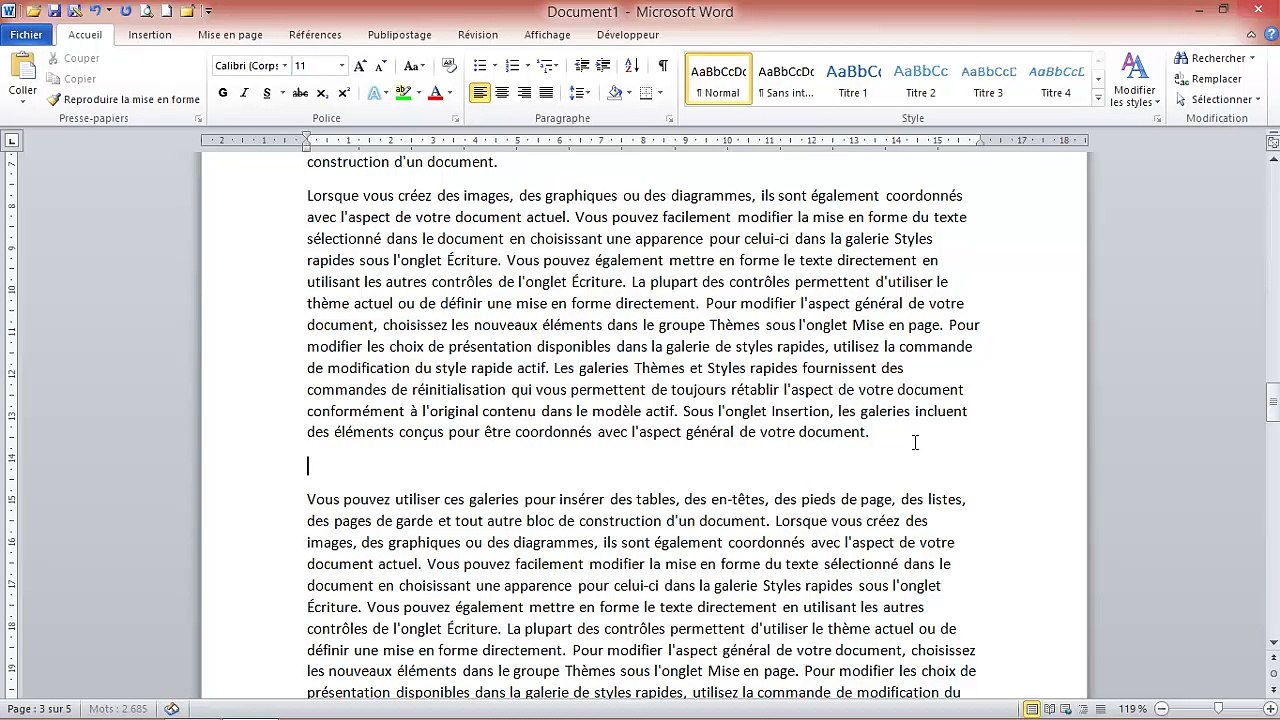Viewport: 1280px width, 720px height.
Task: Expand the borders dropdown arrow
Action: pos(660,93)
